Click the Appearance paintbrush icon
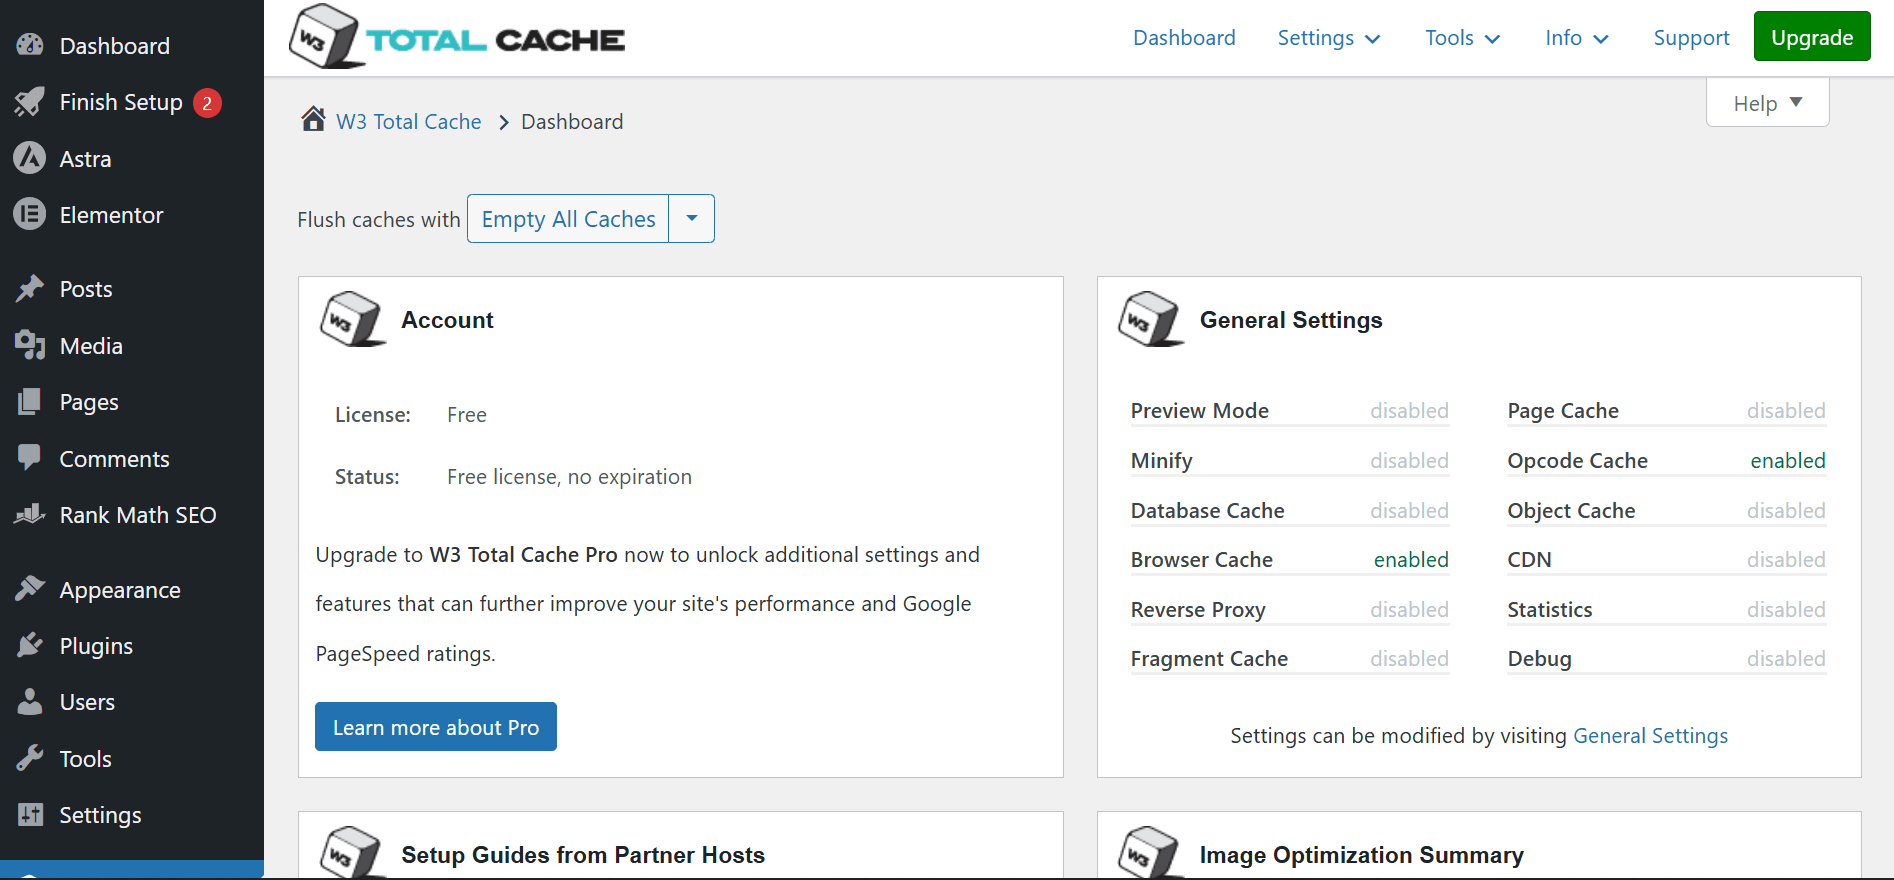The width and height of the screenshot is (1894, 880). point(30,589)
